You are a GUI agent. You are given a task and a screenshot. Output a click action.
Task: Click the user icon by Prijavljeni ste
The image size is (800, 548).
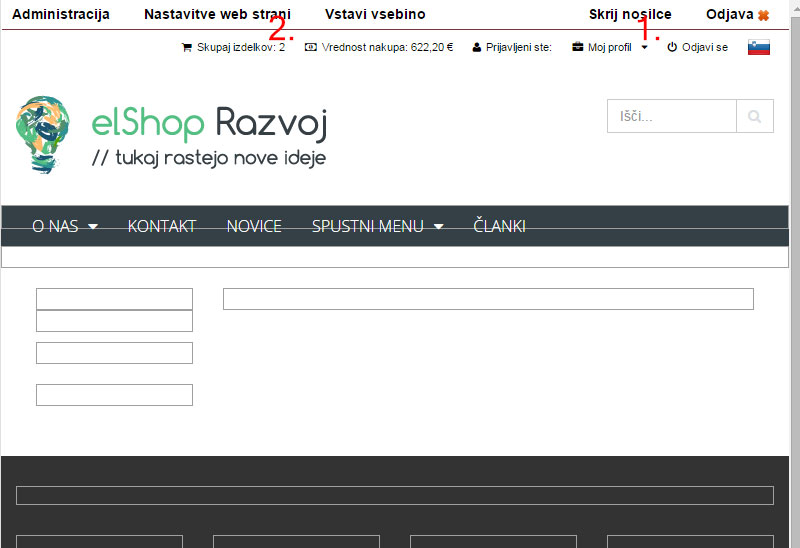click(x=477, y=47)
